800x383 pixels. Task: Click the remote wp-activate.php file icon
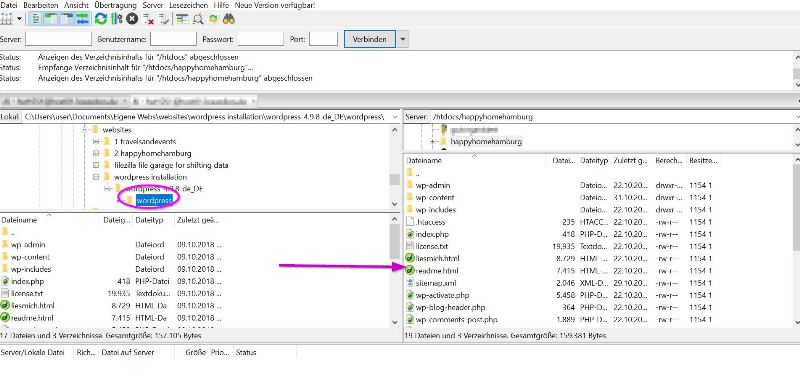tap(410, 295)
